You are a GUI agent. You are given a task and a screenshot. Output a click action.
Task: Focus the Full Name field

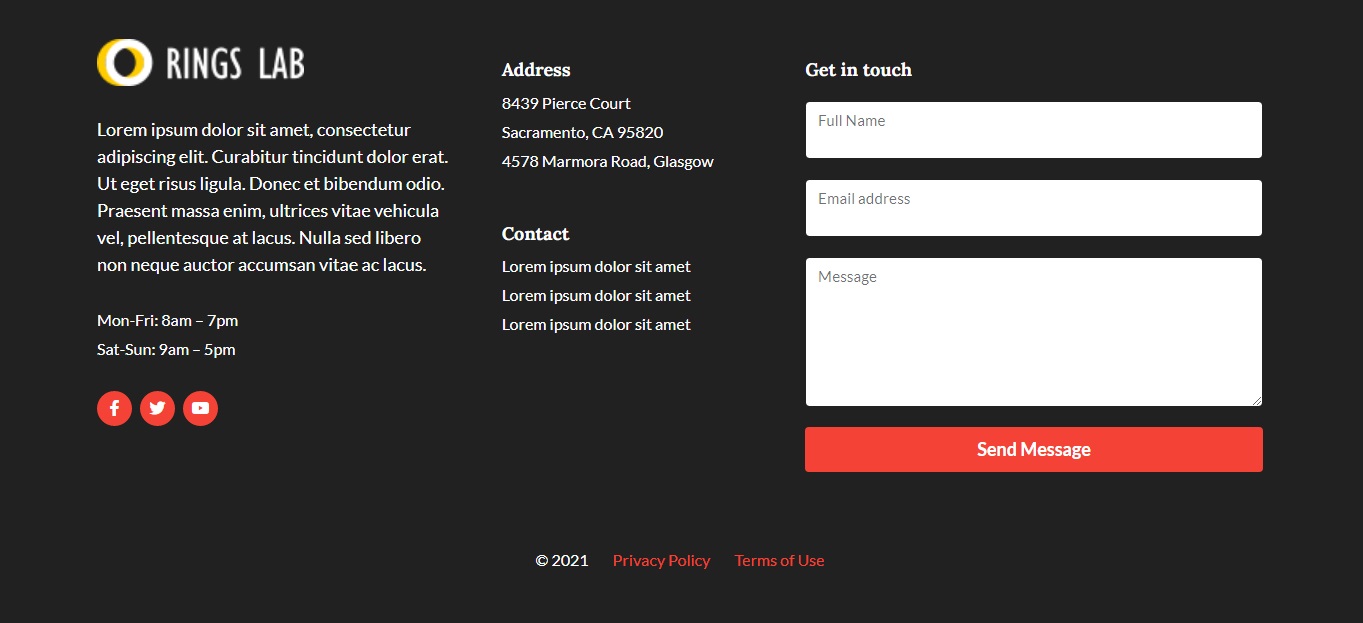(x=1033, y=130)
